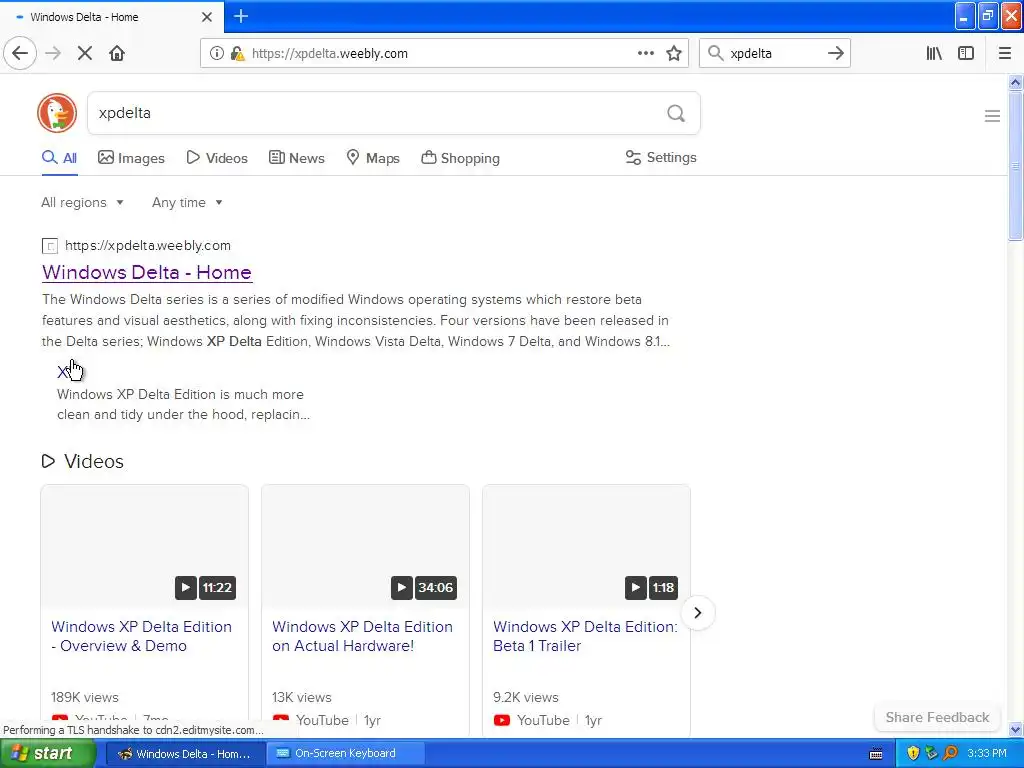Submit search bar query with arrow
1024x768 pixels.
(x=836, y=53)
